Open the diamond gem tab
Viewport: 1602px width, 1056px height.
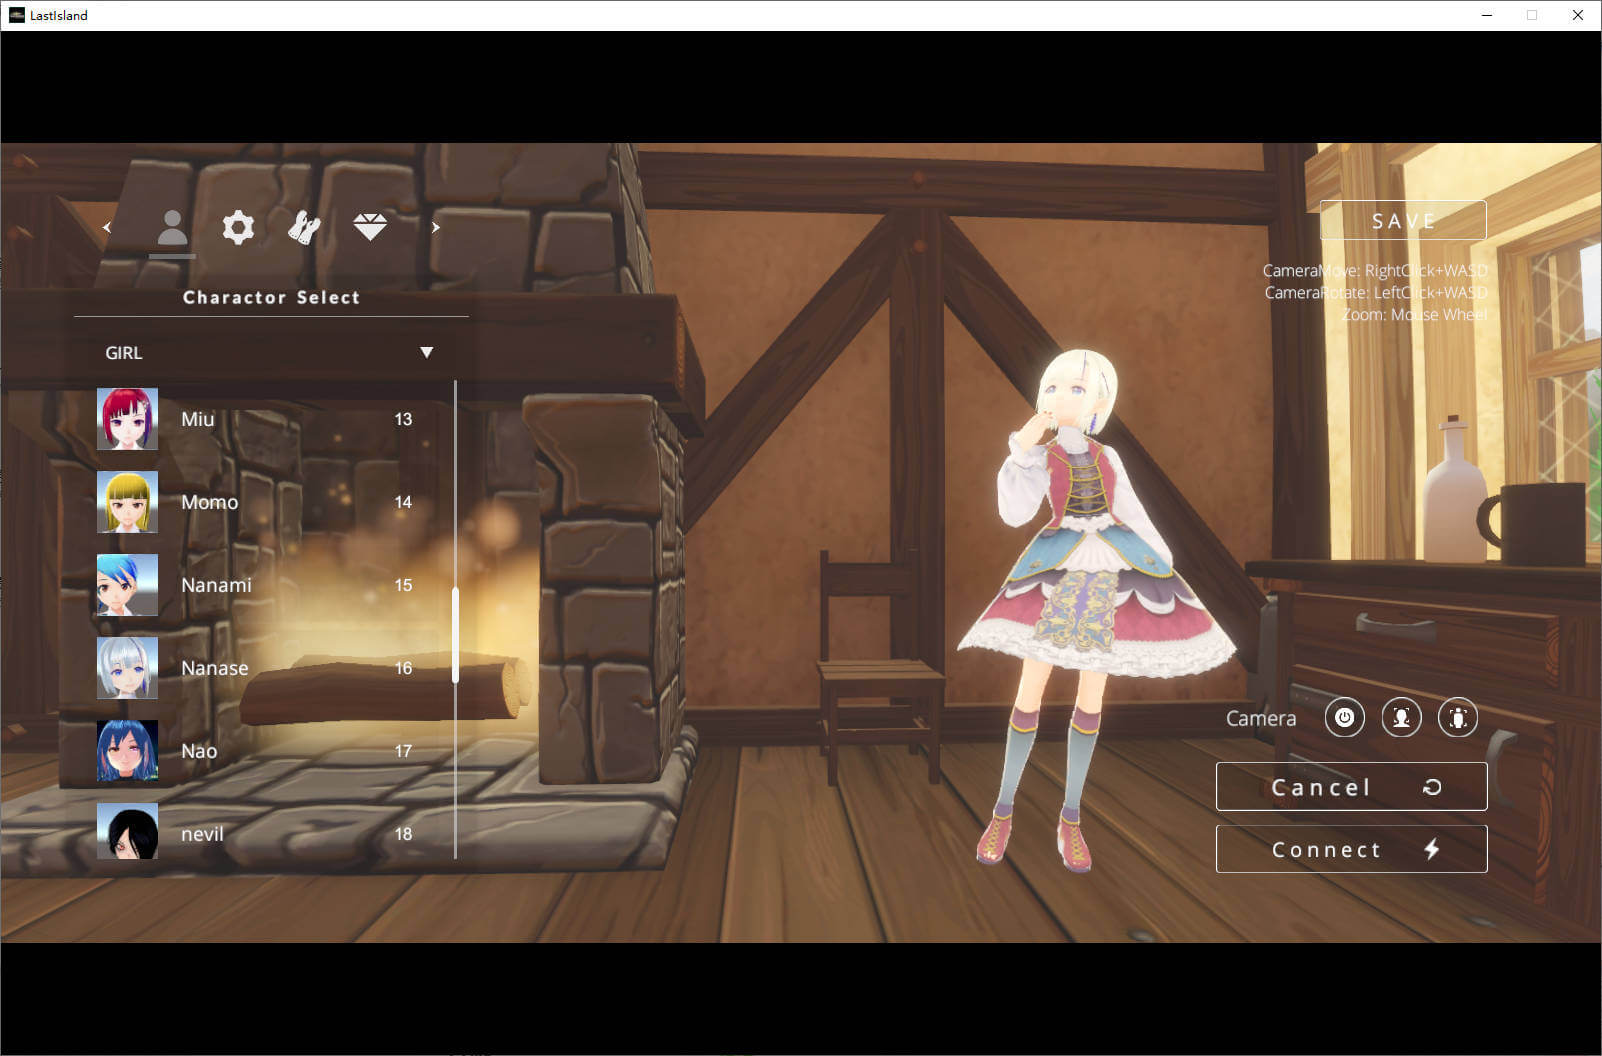point(370,227)
